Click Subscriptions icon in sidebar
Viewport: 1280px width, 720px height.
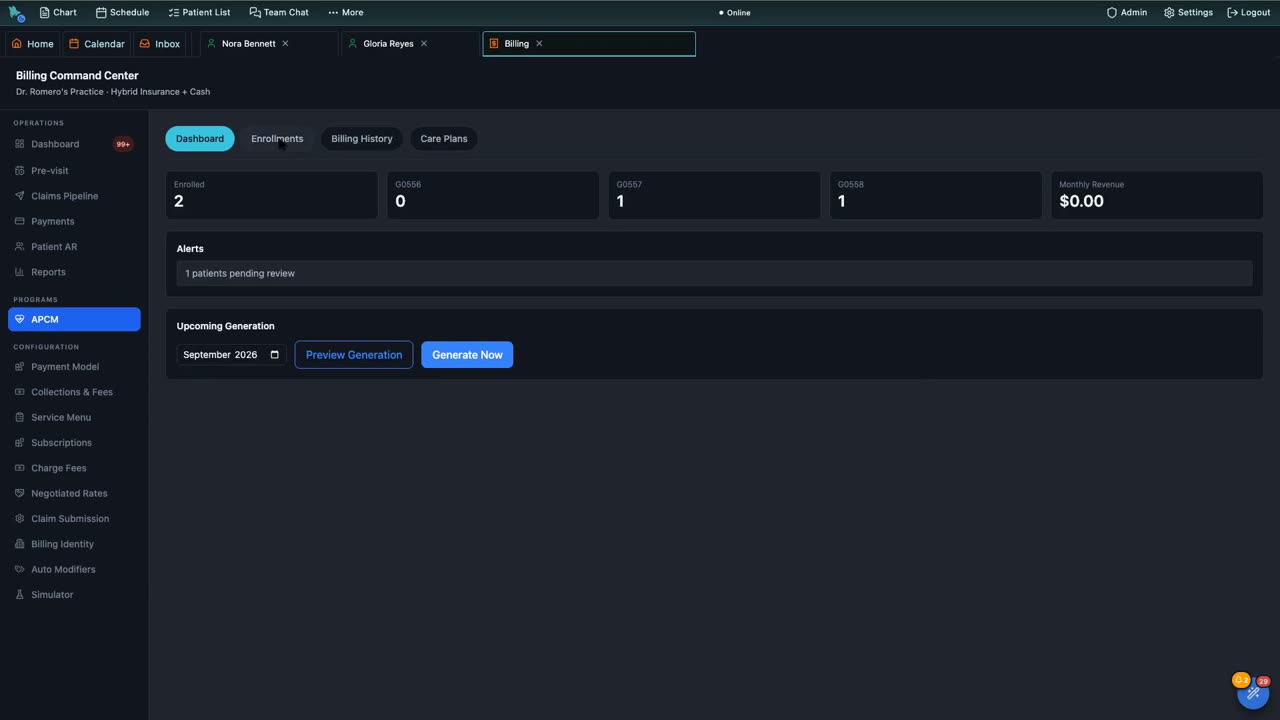coord(20,443)
